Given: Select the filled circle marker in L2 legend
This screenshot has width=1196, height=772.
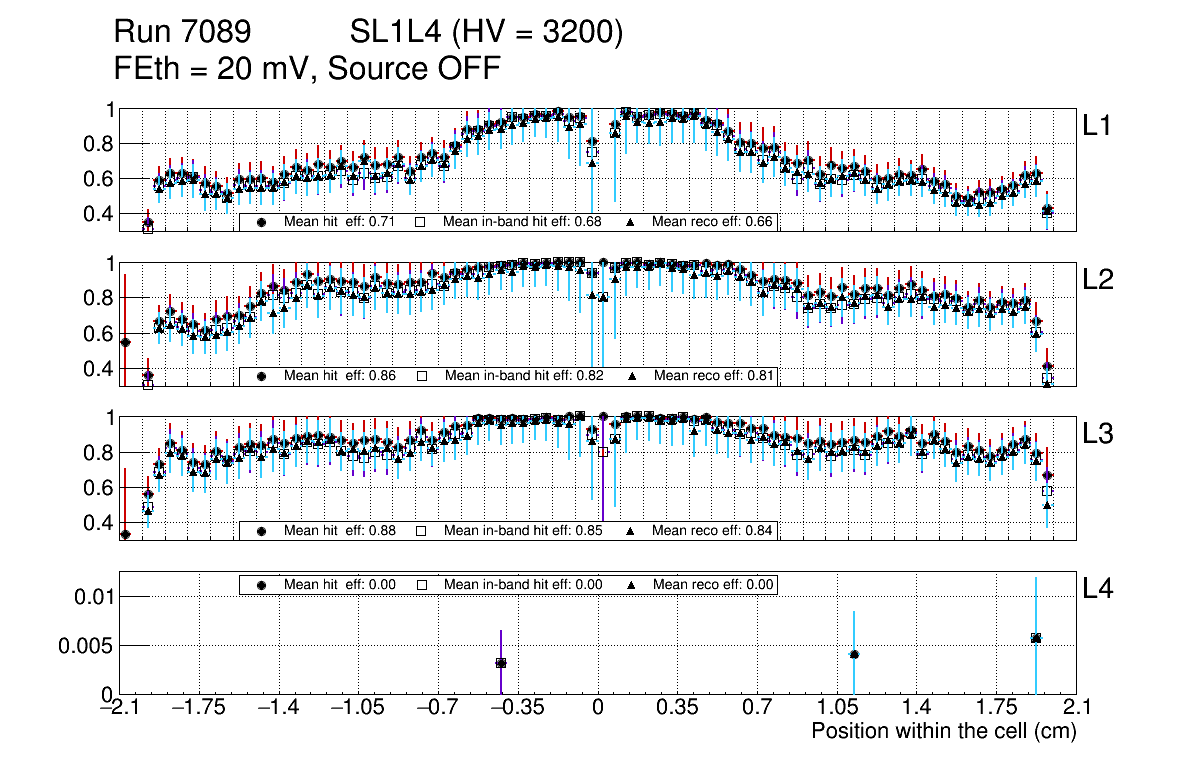Looking at the screenshot, I should pyautogui.click(x=262, y=376).
